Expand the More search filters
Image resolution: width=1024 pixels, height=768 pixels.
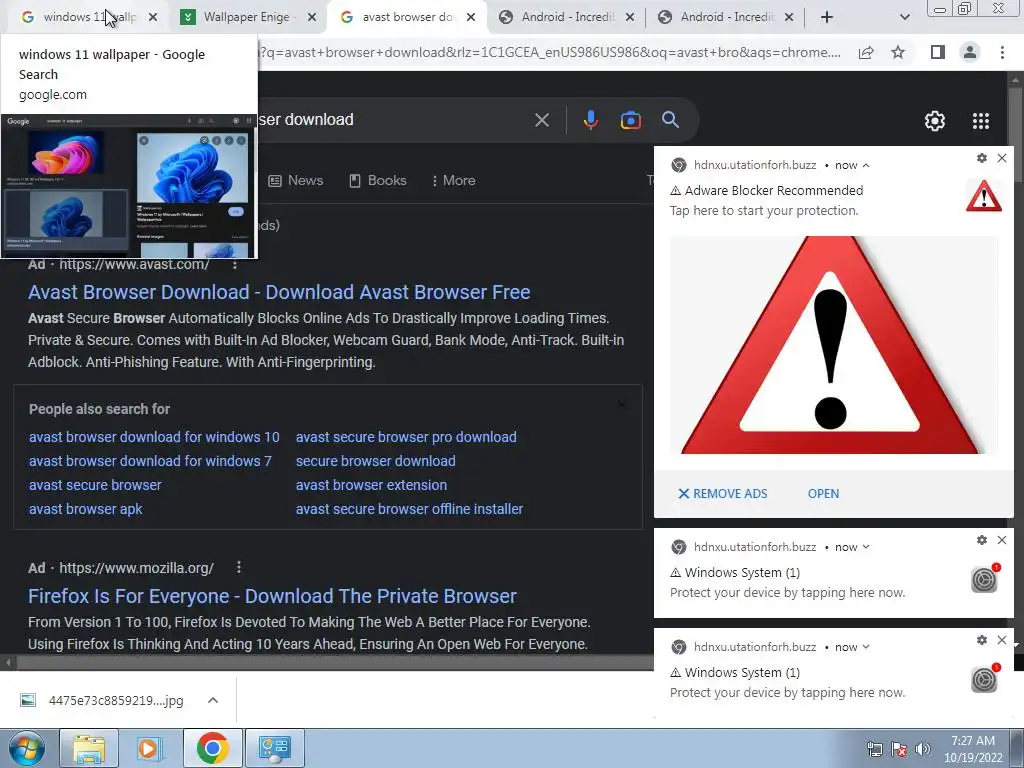pyautogui.click(x=453, y=180)
